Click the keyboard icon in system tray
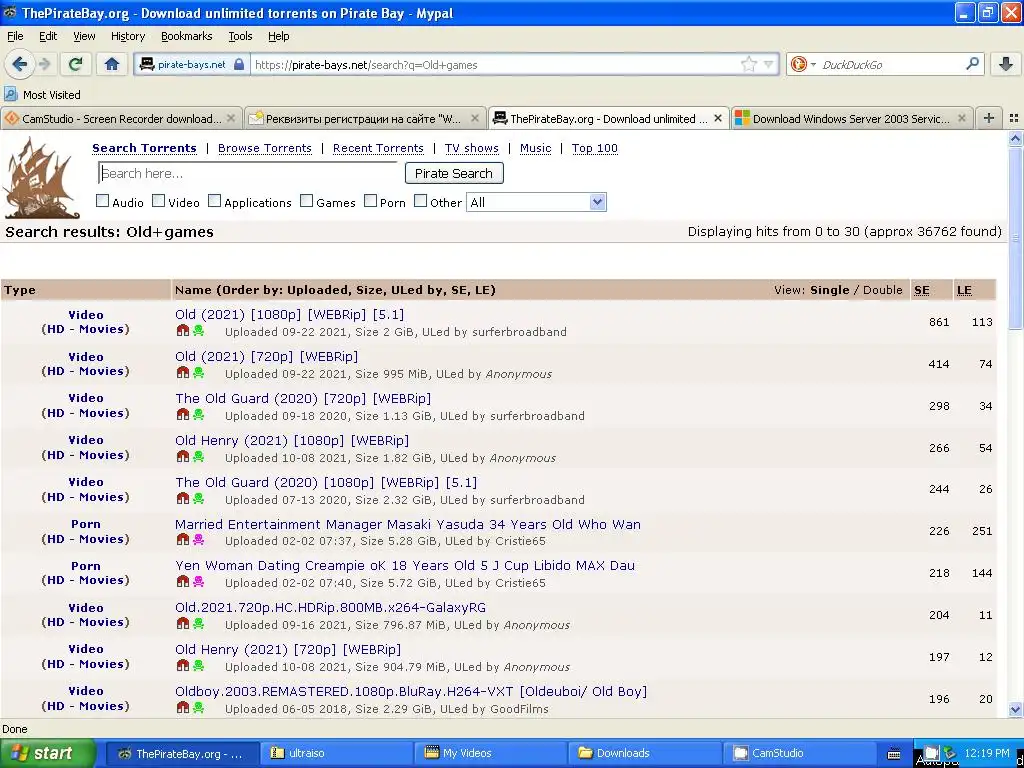1024x768 pixels. pyautogui.click(x=894, y=754)
